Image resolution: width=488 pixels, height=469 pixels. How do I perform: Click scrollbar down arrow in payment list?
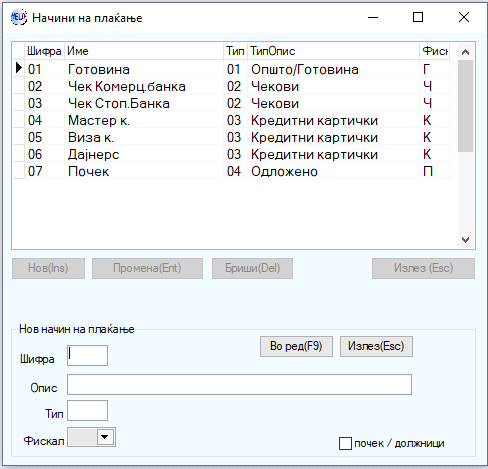click(x=465, y=240)
